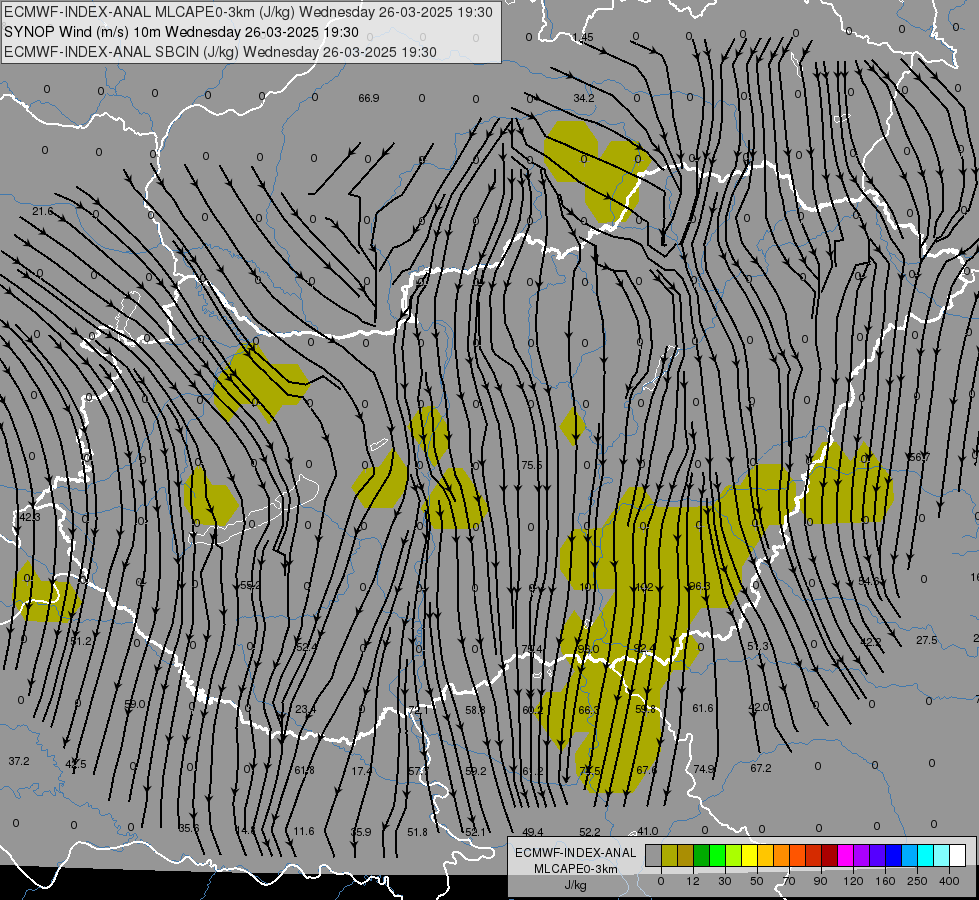Click the map value 21.6
979x900 pixels.
[42, 212]
